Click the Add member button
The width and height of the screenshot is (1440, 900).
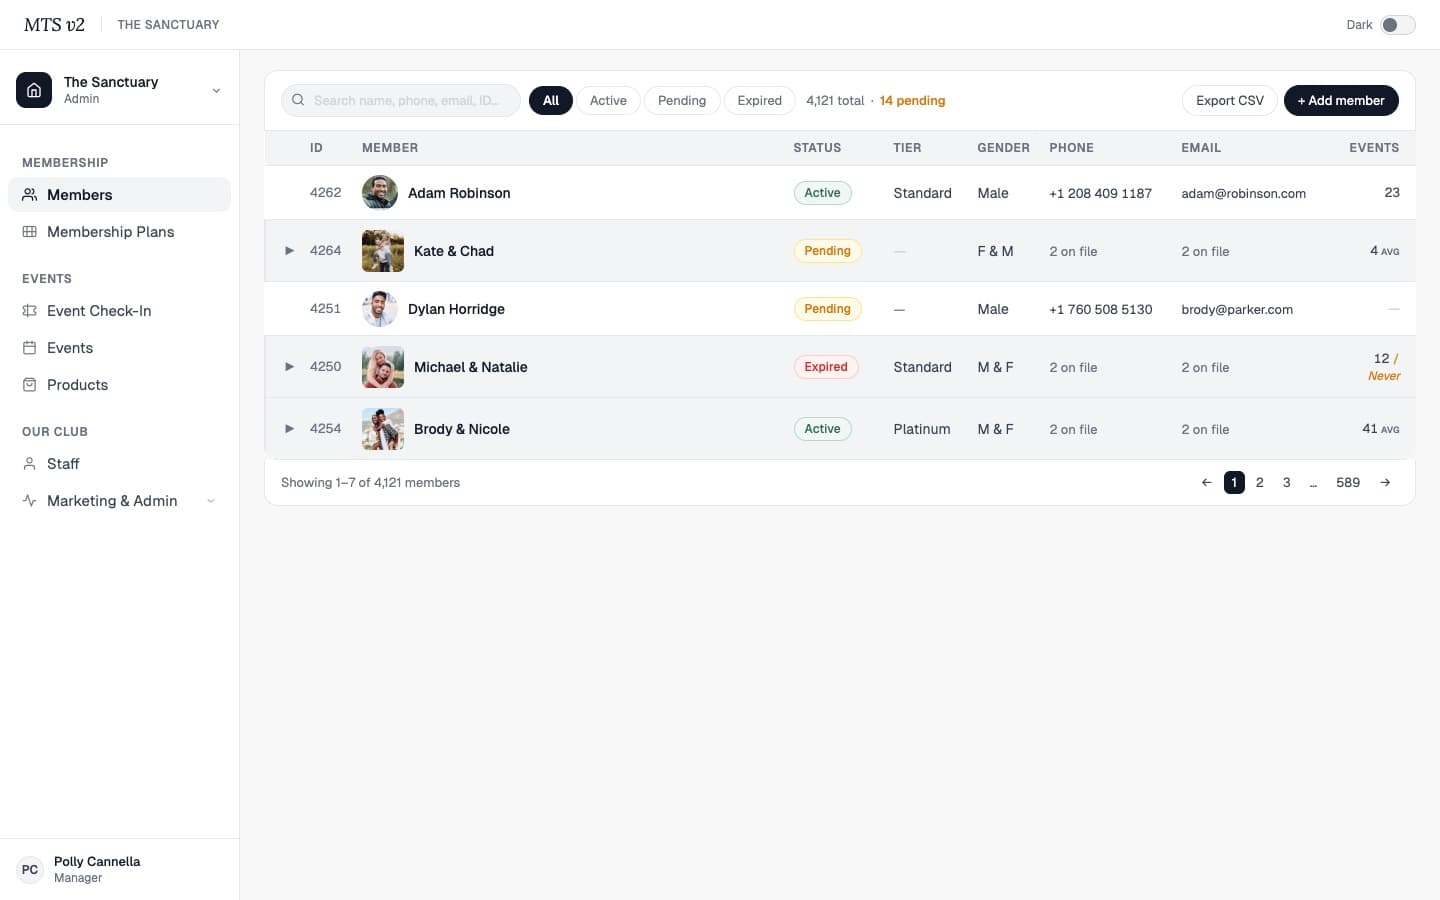(x=1341, y=100)
